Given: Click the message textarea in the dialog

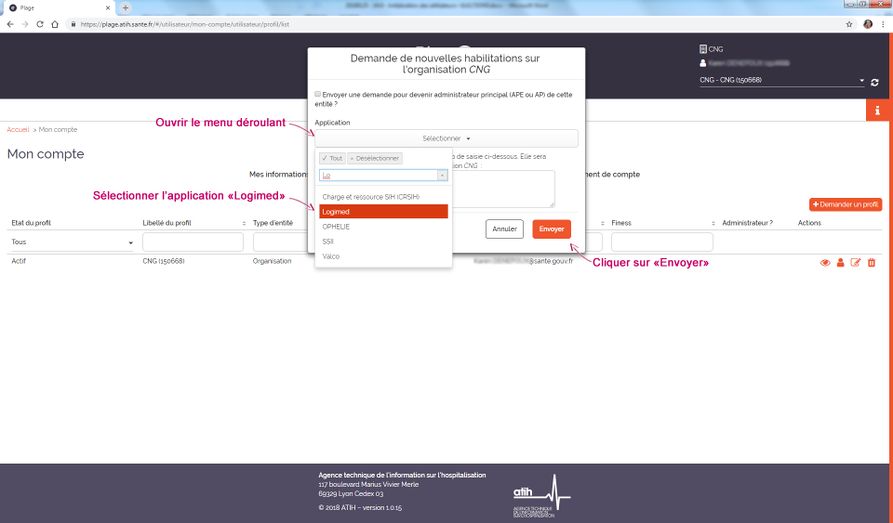Looking at the screenshot, I should click(x=503, y=189).
